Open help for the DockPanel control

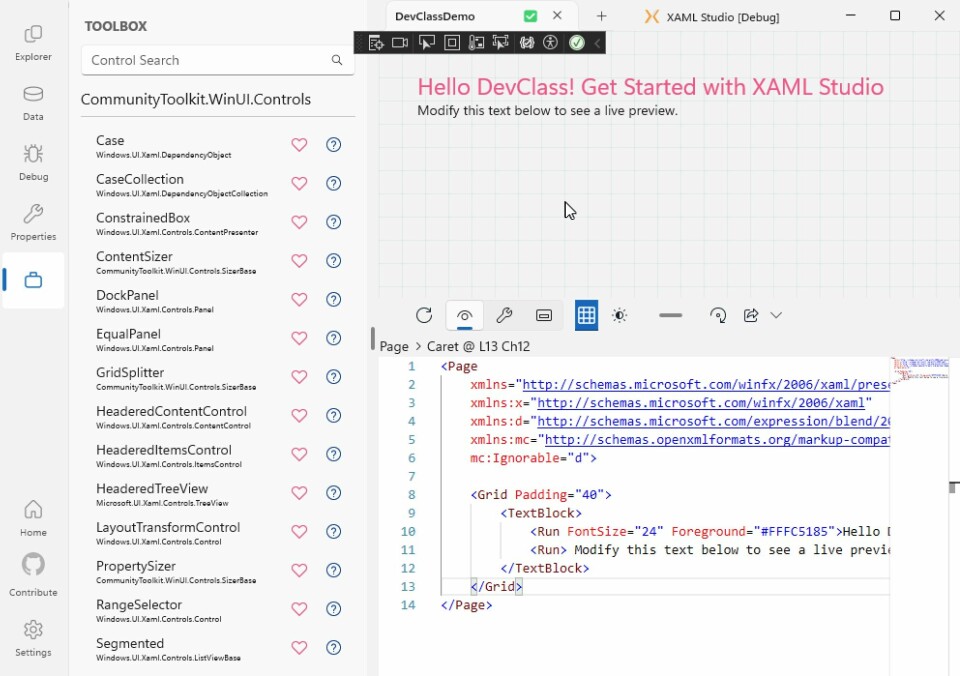[333, 299]
